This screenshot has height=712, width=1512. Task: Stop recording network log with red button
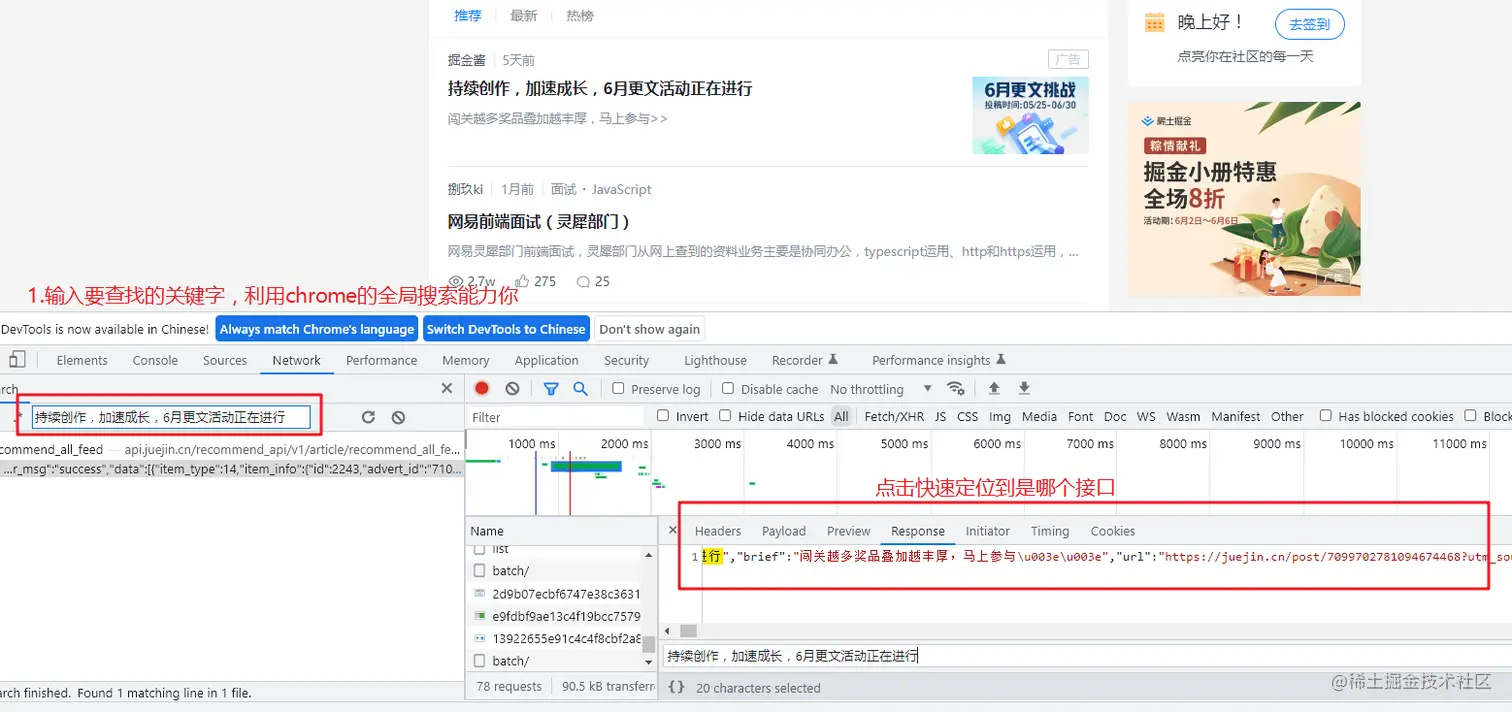click(x=482, y=388)
